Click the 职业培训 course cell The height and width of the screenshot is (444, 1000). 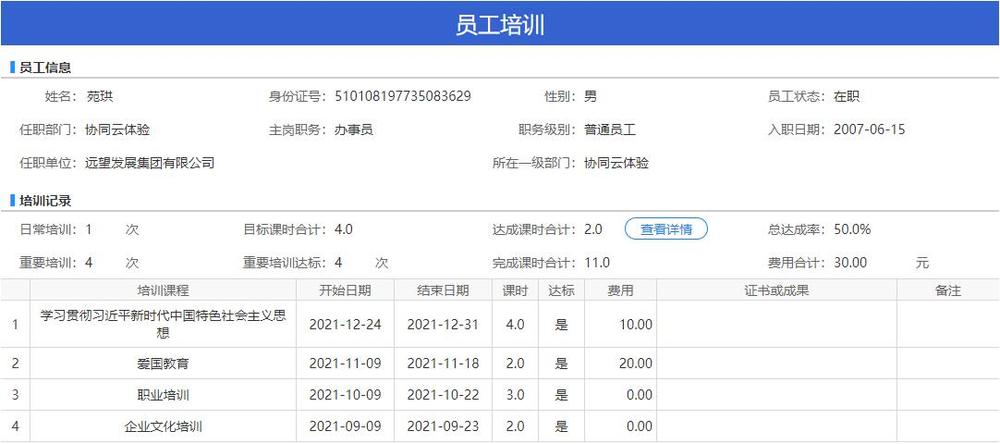point(163,395)
